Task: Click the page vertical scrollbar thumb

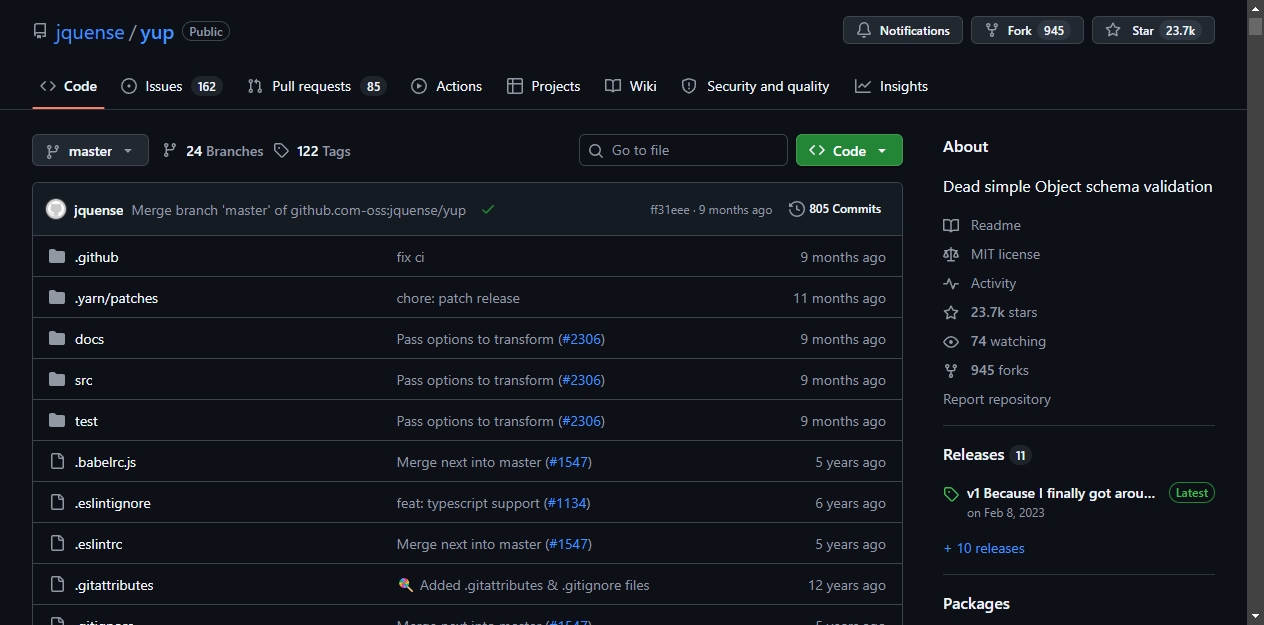Action: (1255, 25)
